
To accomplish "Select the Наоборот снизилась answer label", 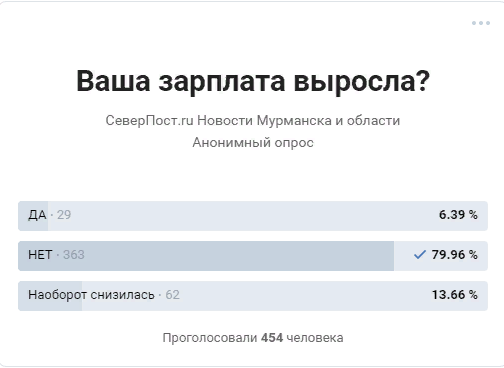I will 91,295.
